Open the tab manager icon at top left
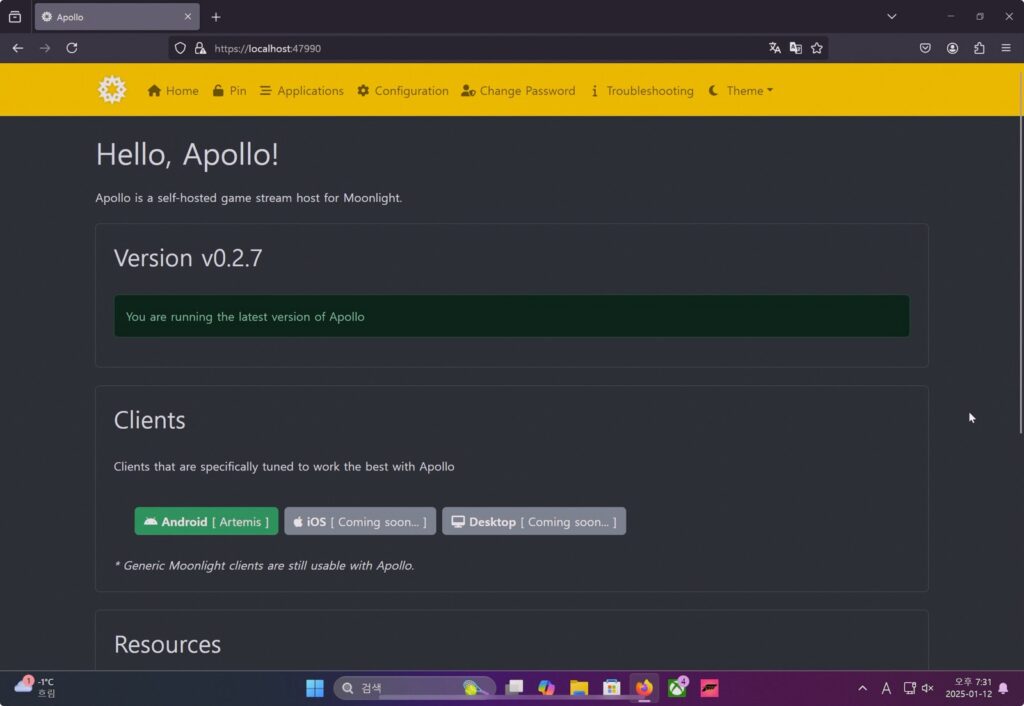The image size is (1024, 706). pyautogui.click(x=15, y=17)
